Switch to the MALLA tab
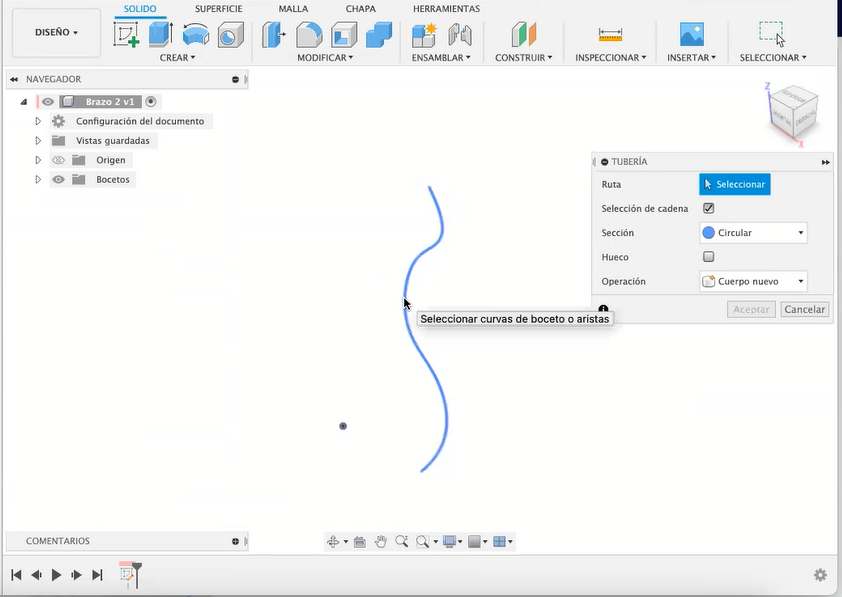 (x=293, y=9)
